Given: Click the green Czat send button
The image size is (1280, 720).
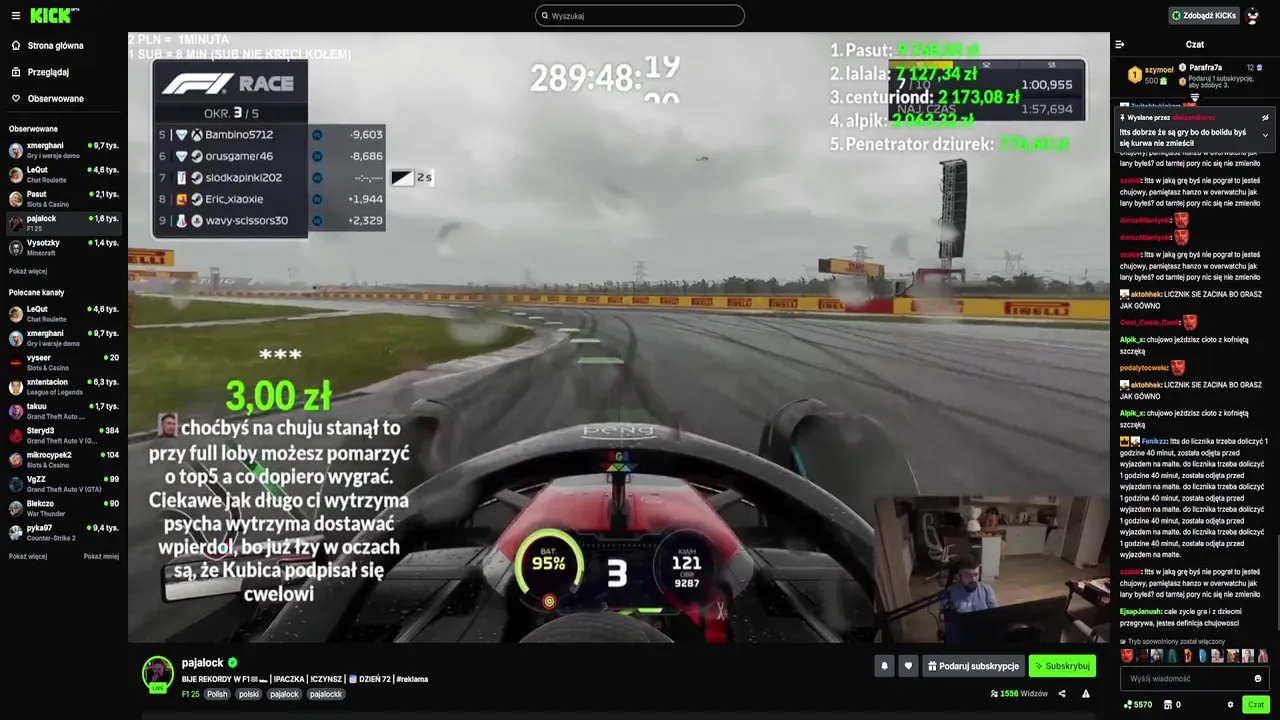Looking at the screenshot, I should click(1256, 705).
